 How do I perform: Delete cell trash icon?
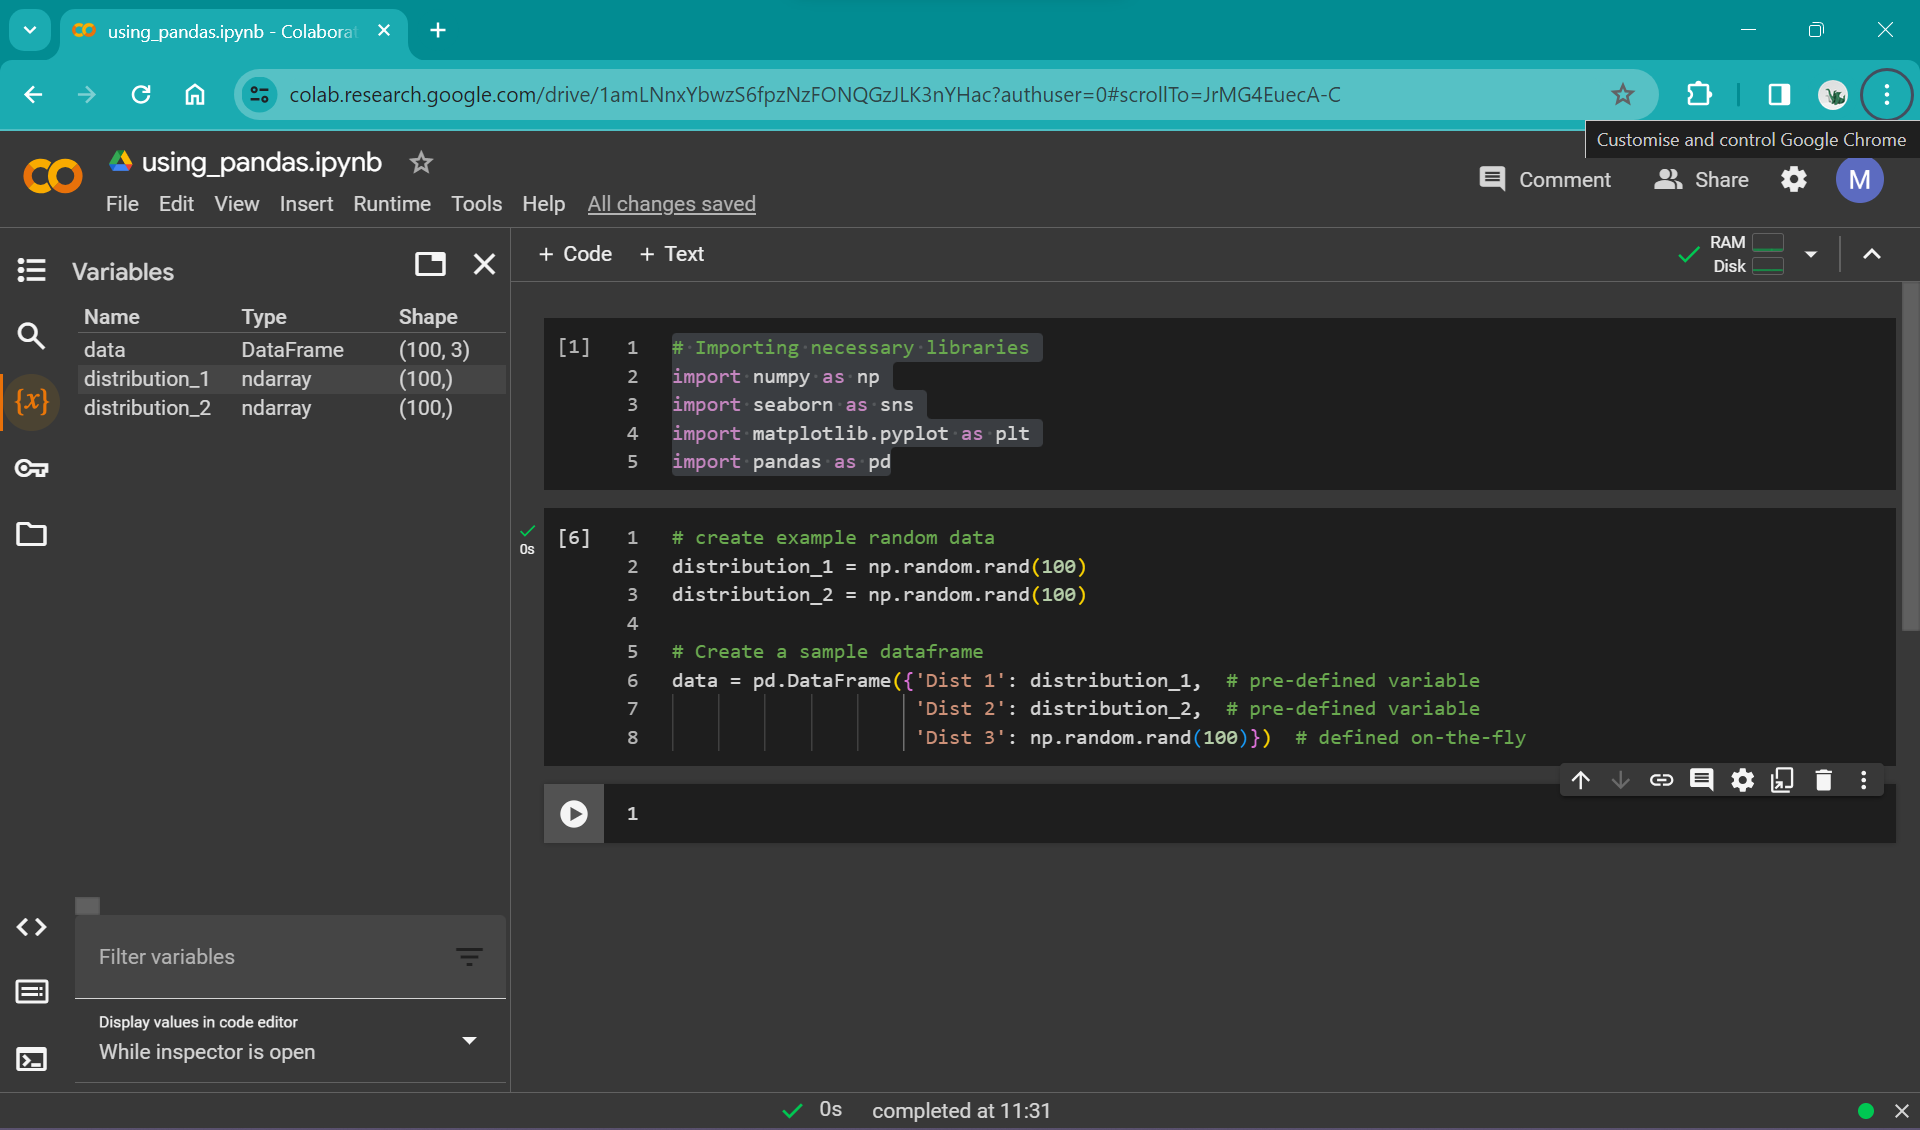pyautogui.click(x=1823, y=780)
